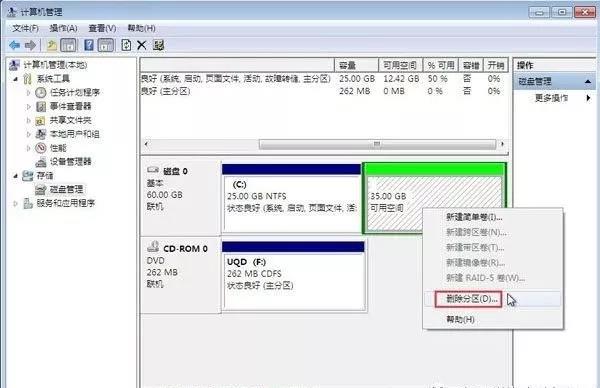Viewport: 600px width, 388px height.
Task: Click the volume list scroll right arrow
Action: point(502,144)
